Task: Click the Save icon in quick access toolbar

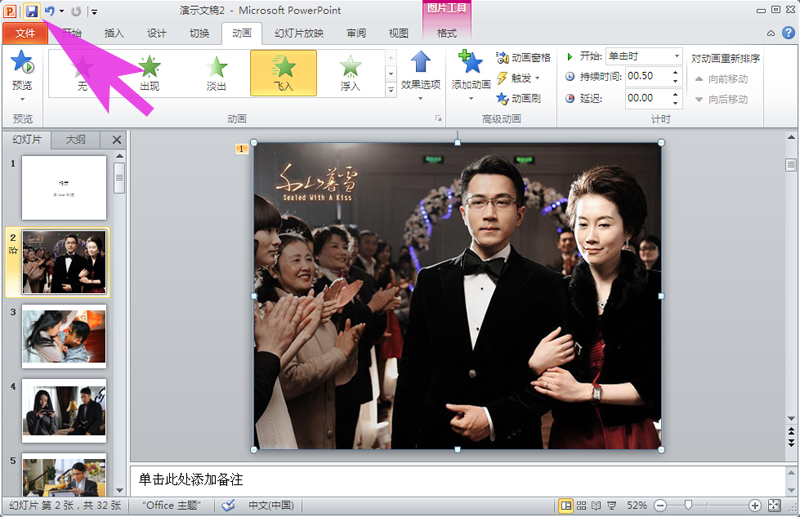Action: [31, 11]
